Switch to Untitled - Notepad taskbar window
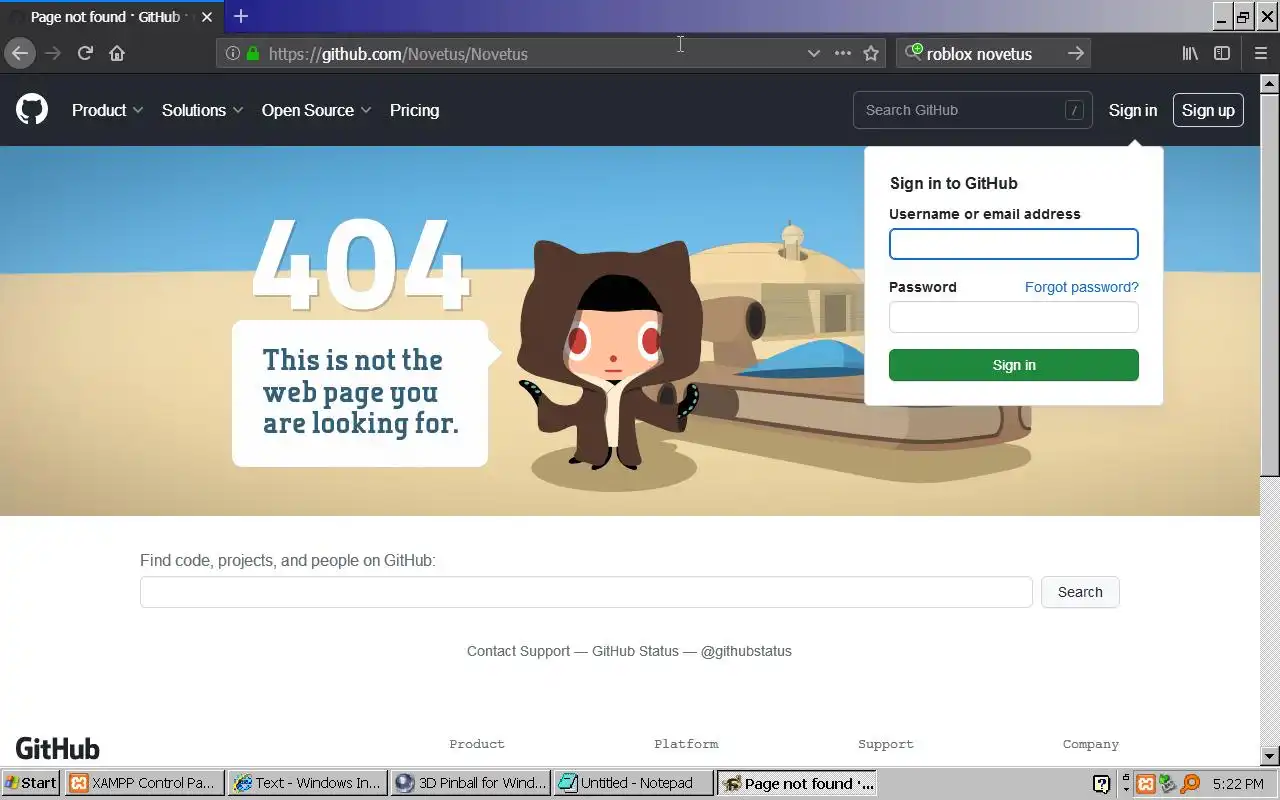 pos(634,783)
